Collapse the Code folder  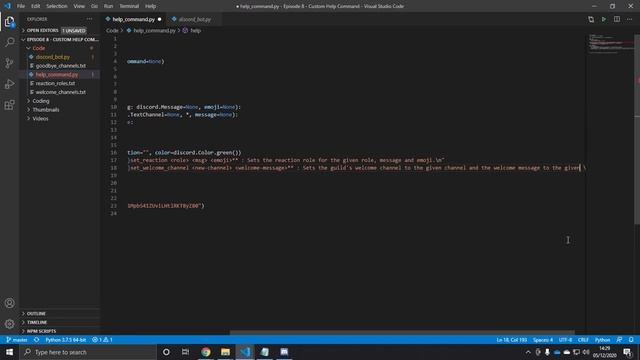tap(60, 48)
